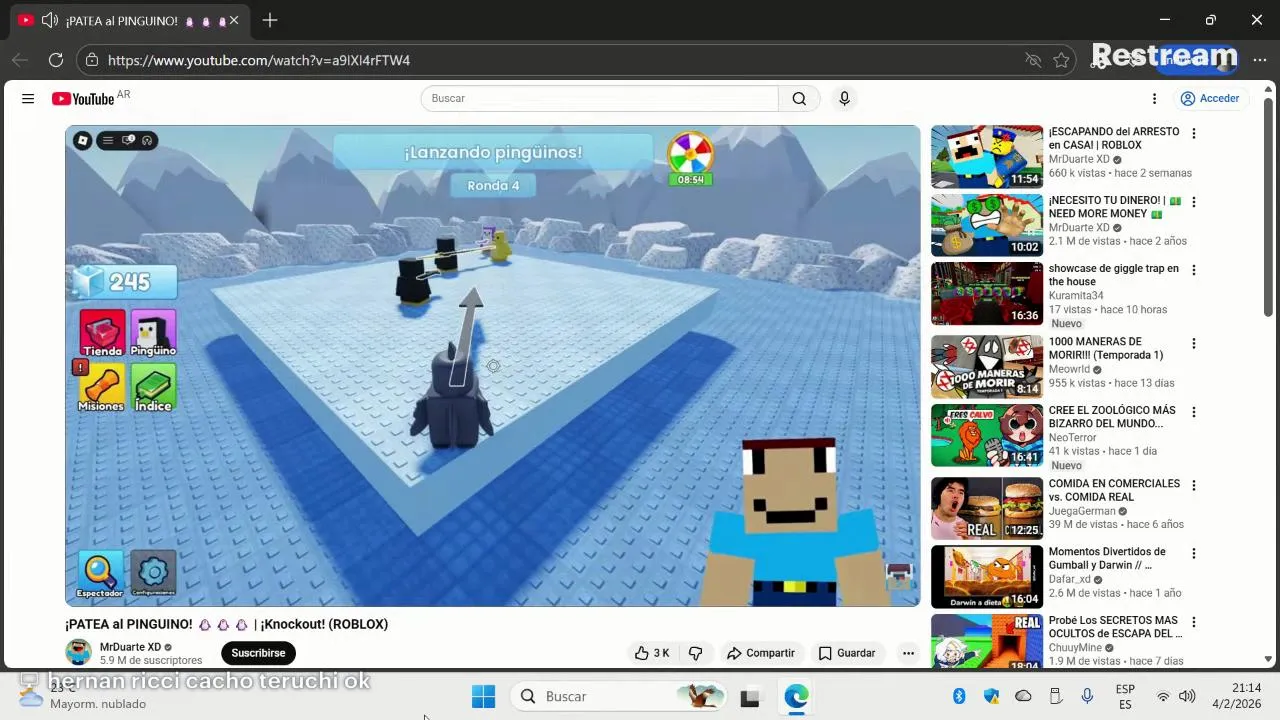
Task: Click the favorites star in the address bar
Action: (1061, 60)
